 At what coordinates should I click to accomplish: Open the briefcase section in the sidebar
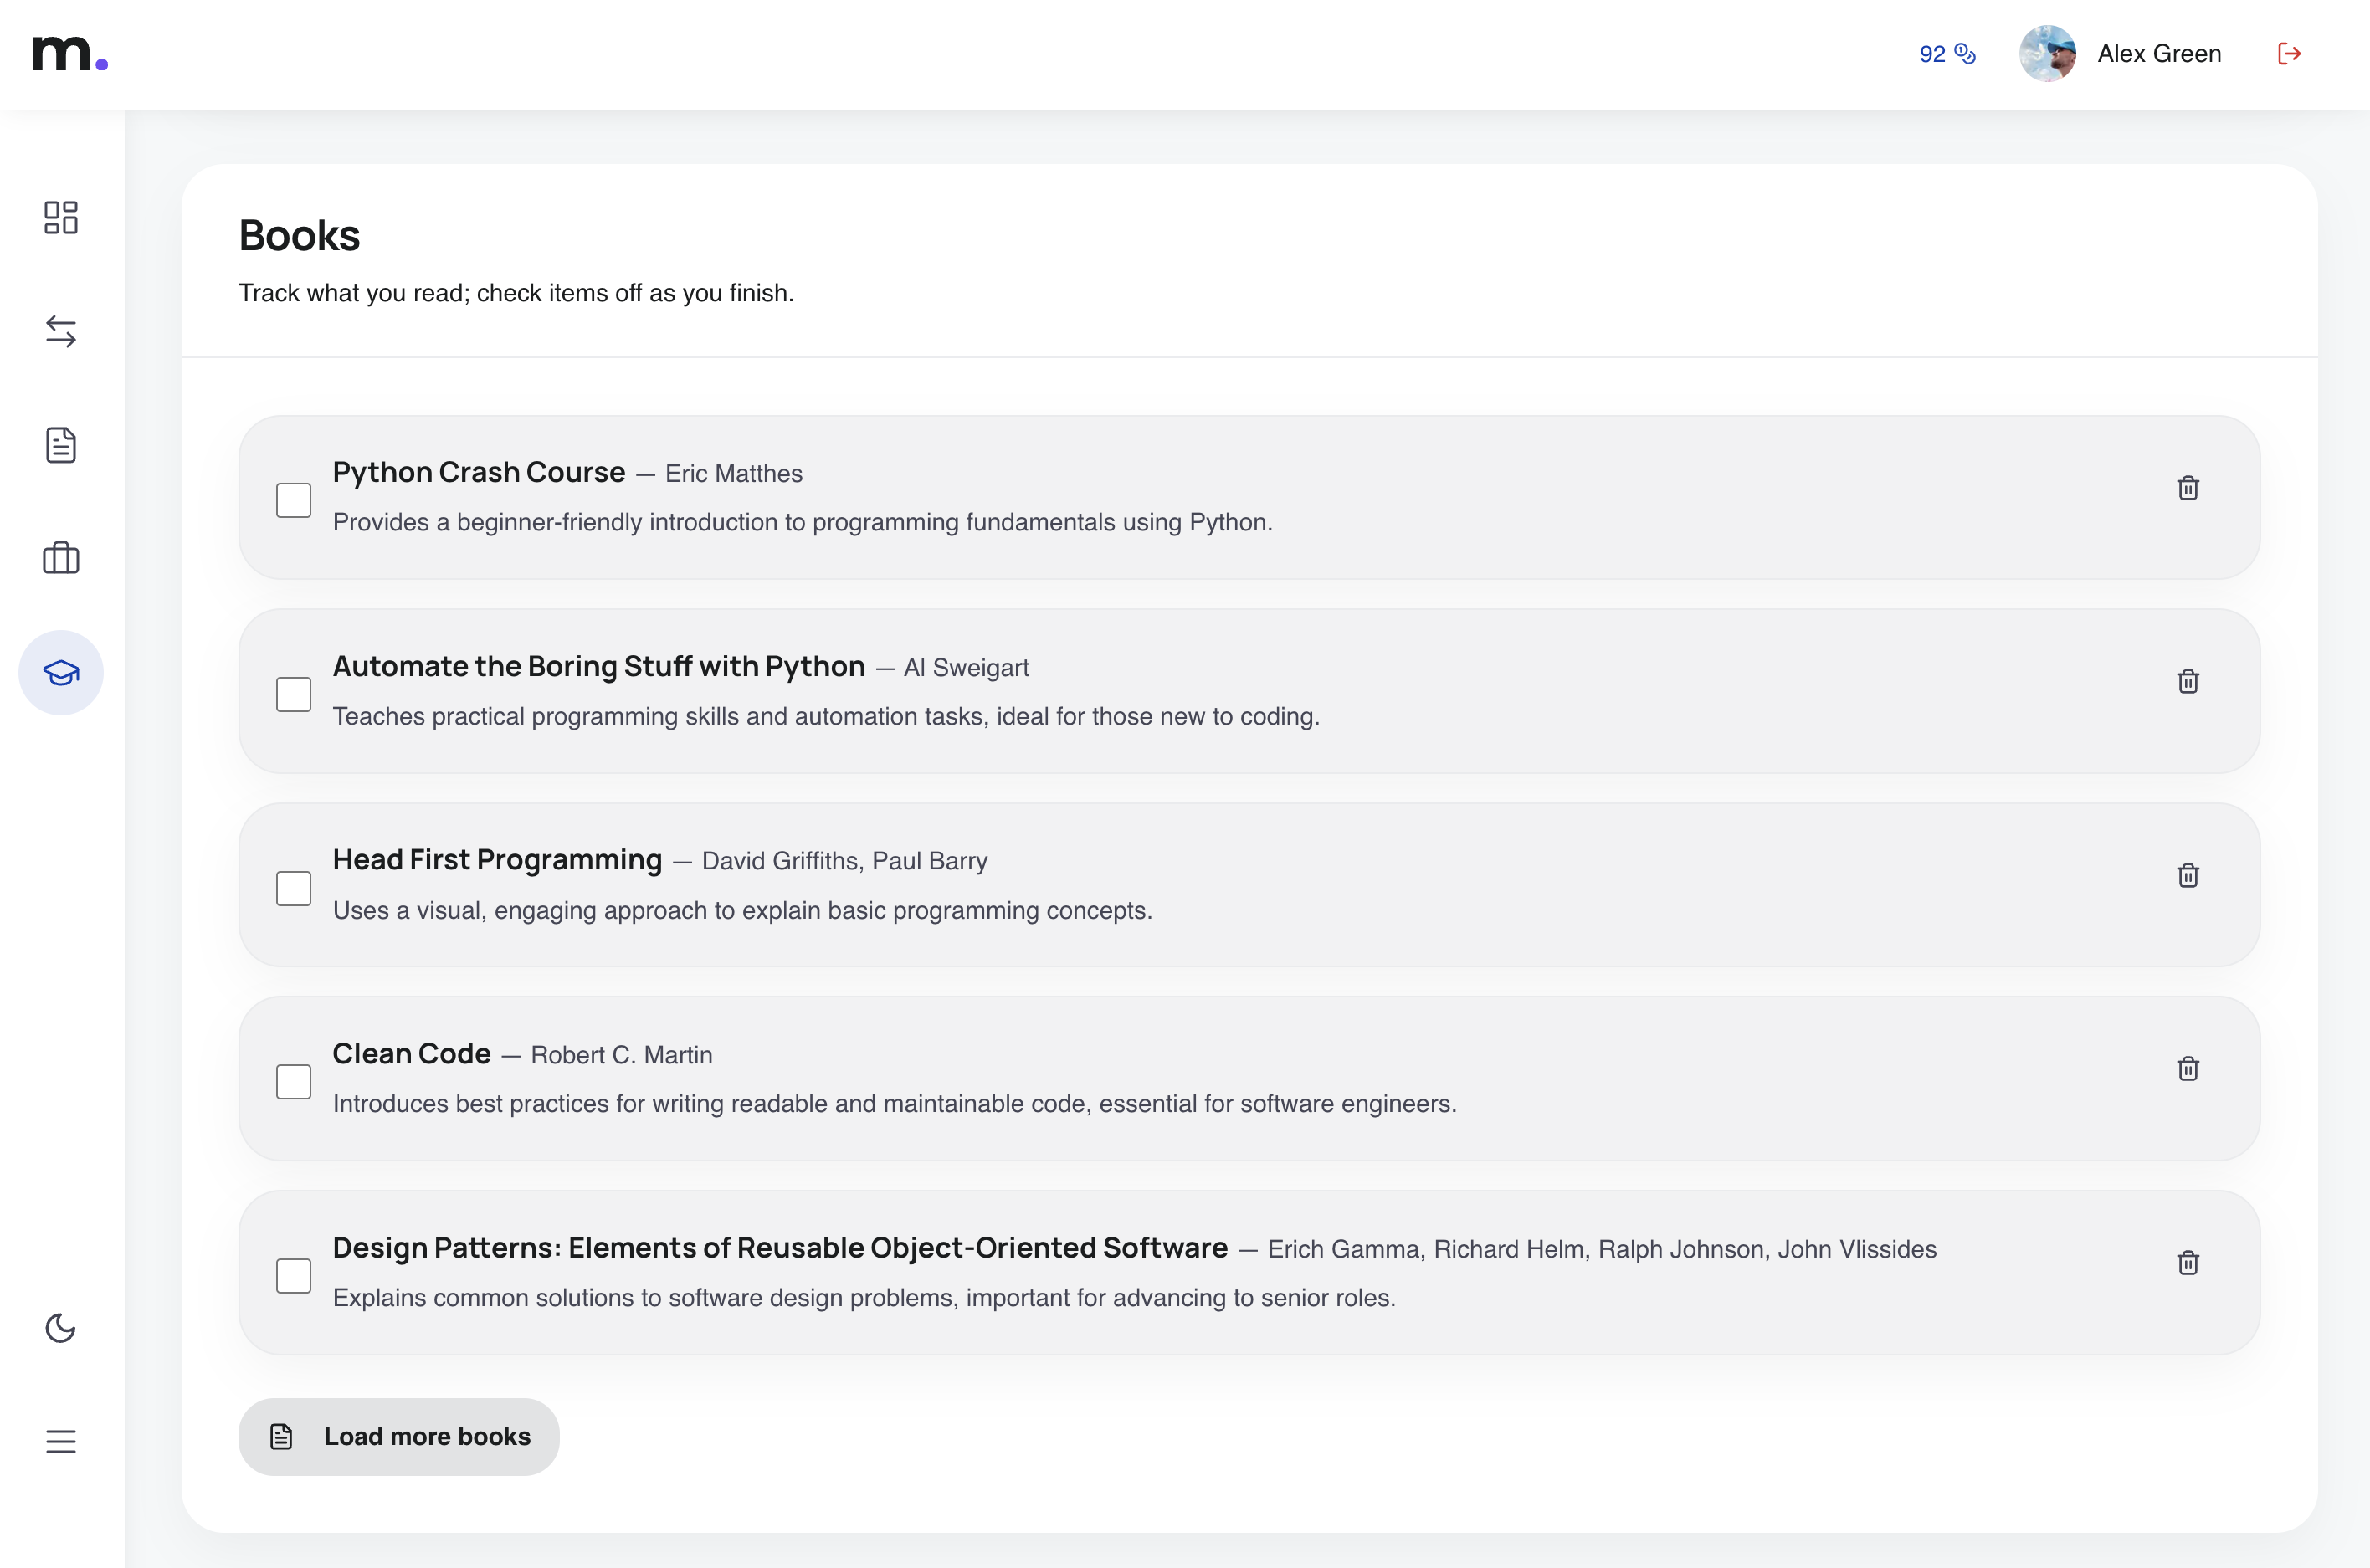pos(61,558)
